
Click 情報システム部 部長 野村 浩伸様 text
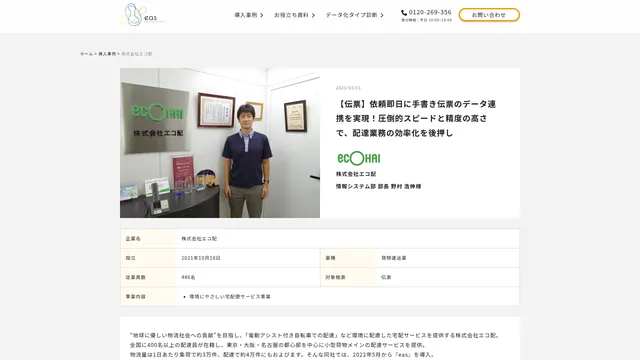coord(378,187)
